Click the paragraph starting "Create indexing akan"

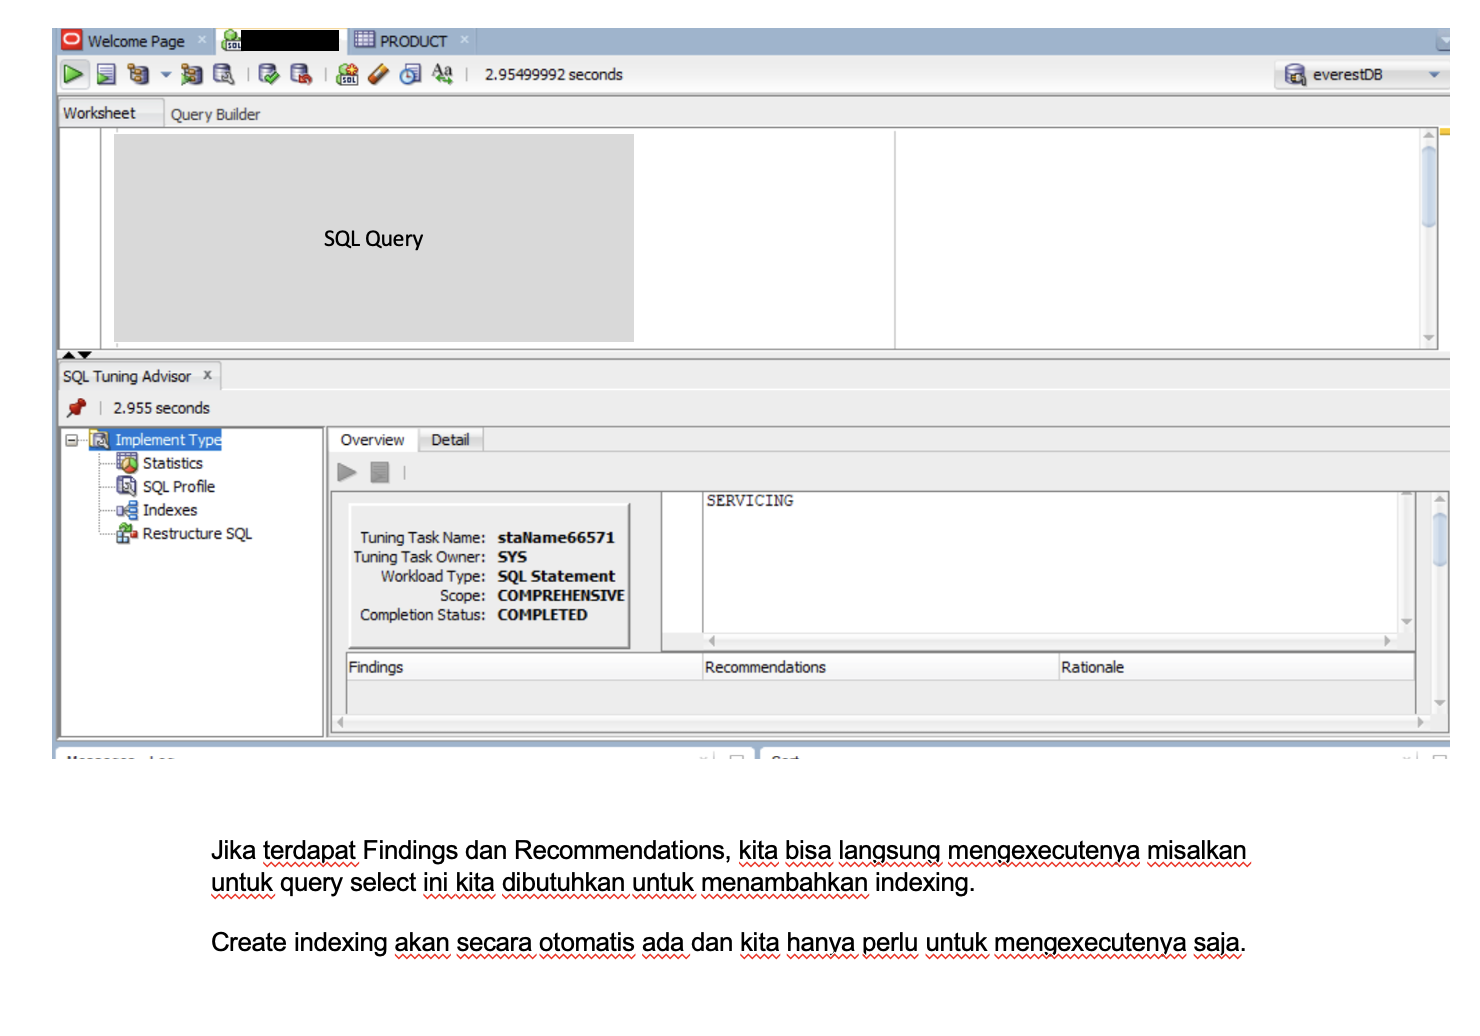[728, 943]
